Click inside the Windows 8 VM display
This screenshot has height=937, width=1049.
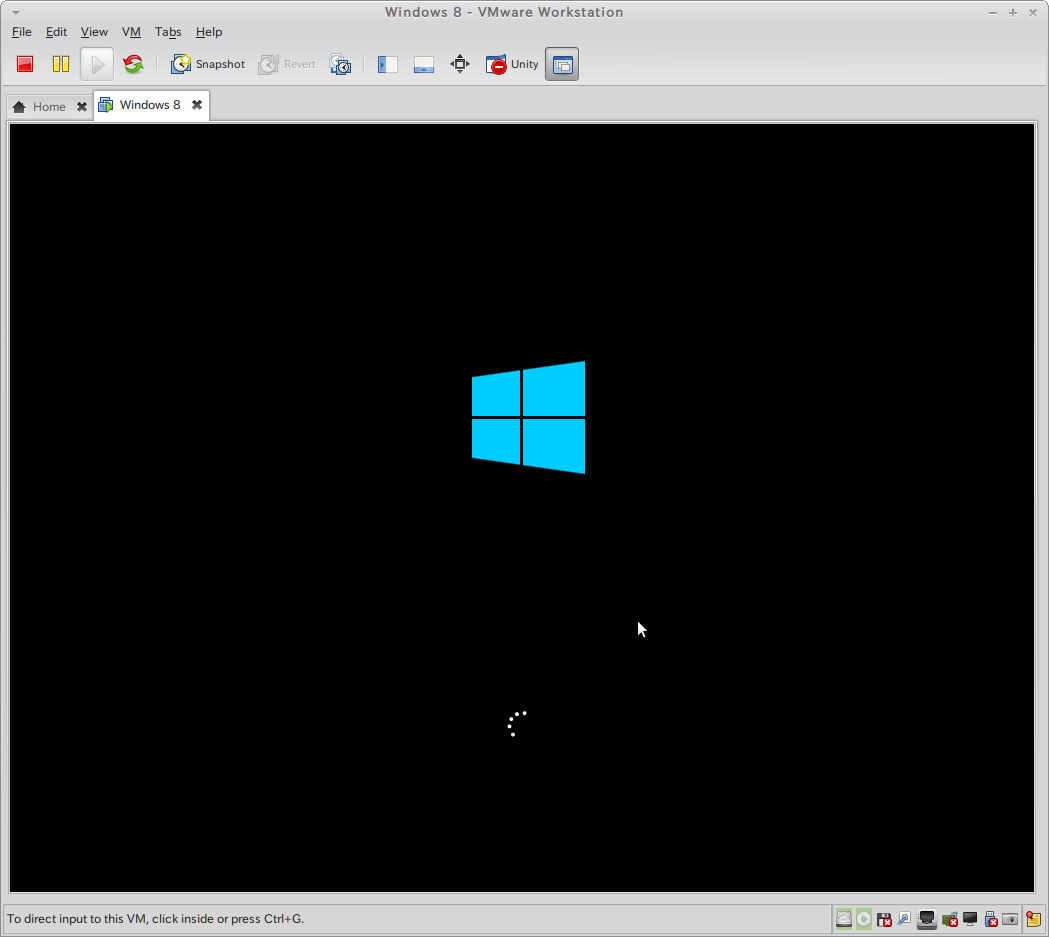(x=522, y=508)
